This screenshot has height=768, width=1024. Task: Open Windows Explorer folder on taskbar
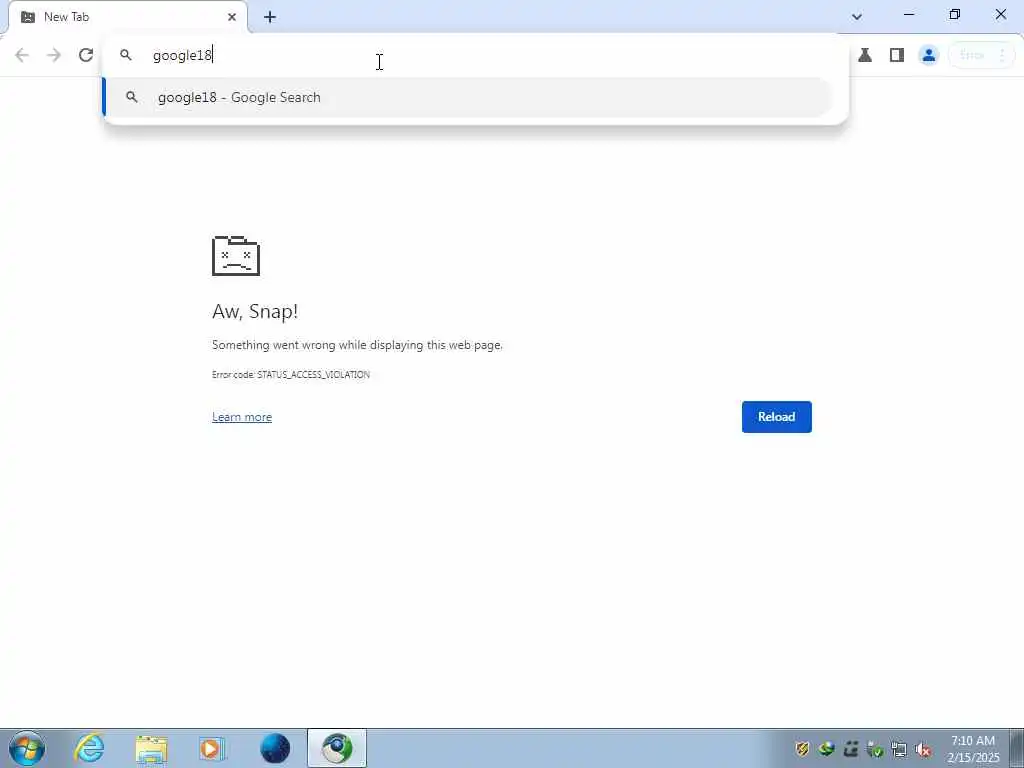(x=152, y=748)
